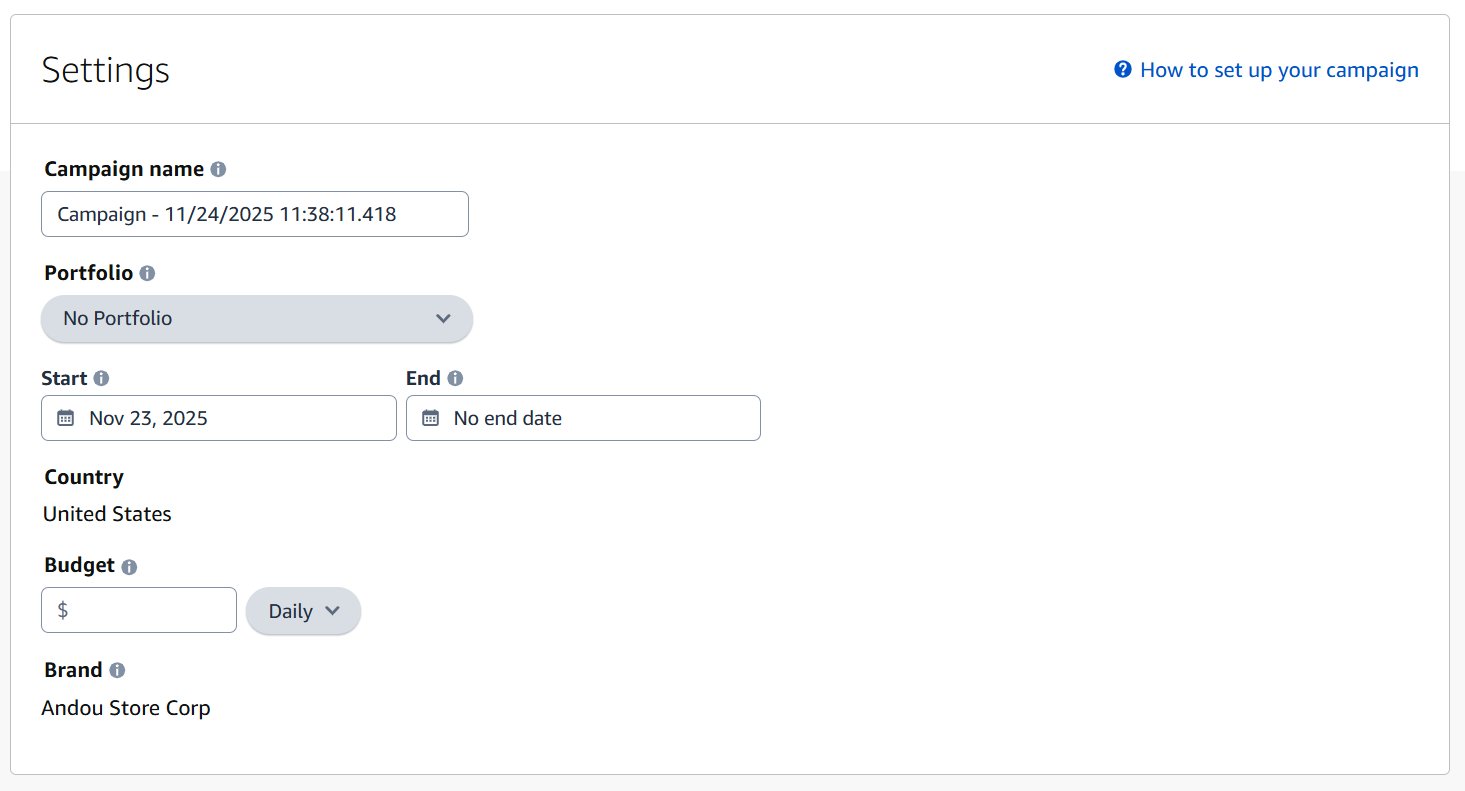The height and width of the screenshot is (791, 1465).
Task: Click the No end date field
Action: pyautogui.click(x=583, y=417)
